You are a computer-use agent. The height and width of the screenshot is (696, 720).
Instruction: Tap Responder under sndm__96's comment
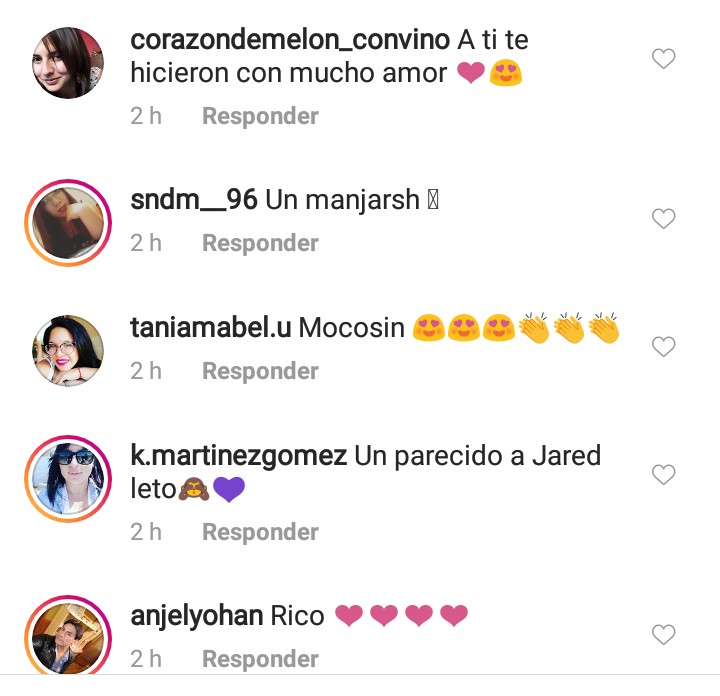(x=260, y=243)
